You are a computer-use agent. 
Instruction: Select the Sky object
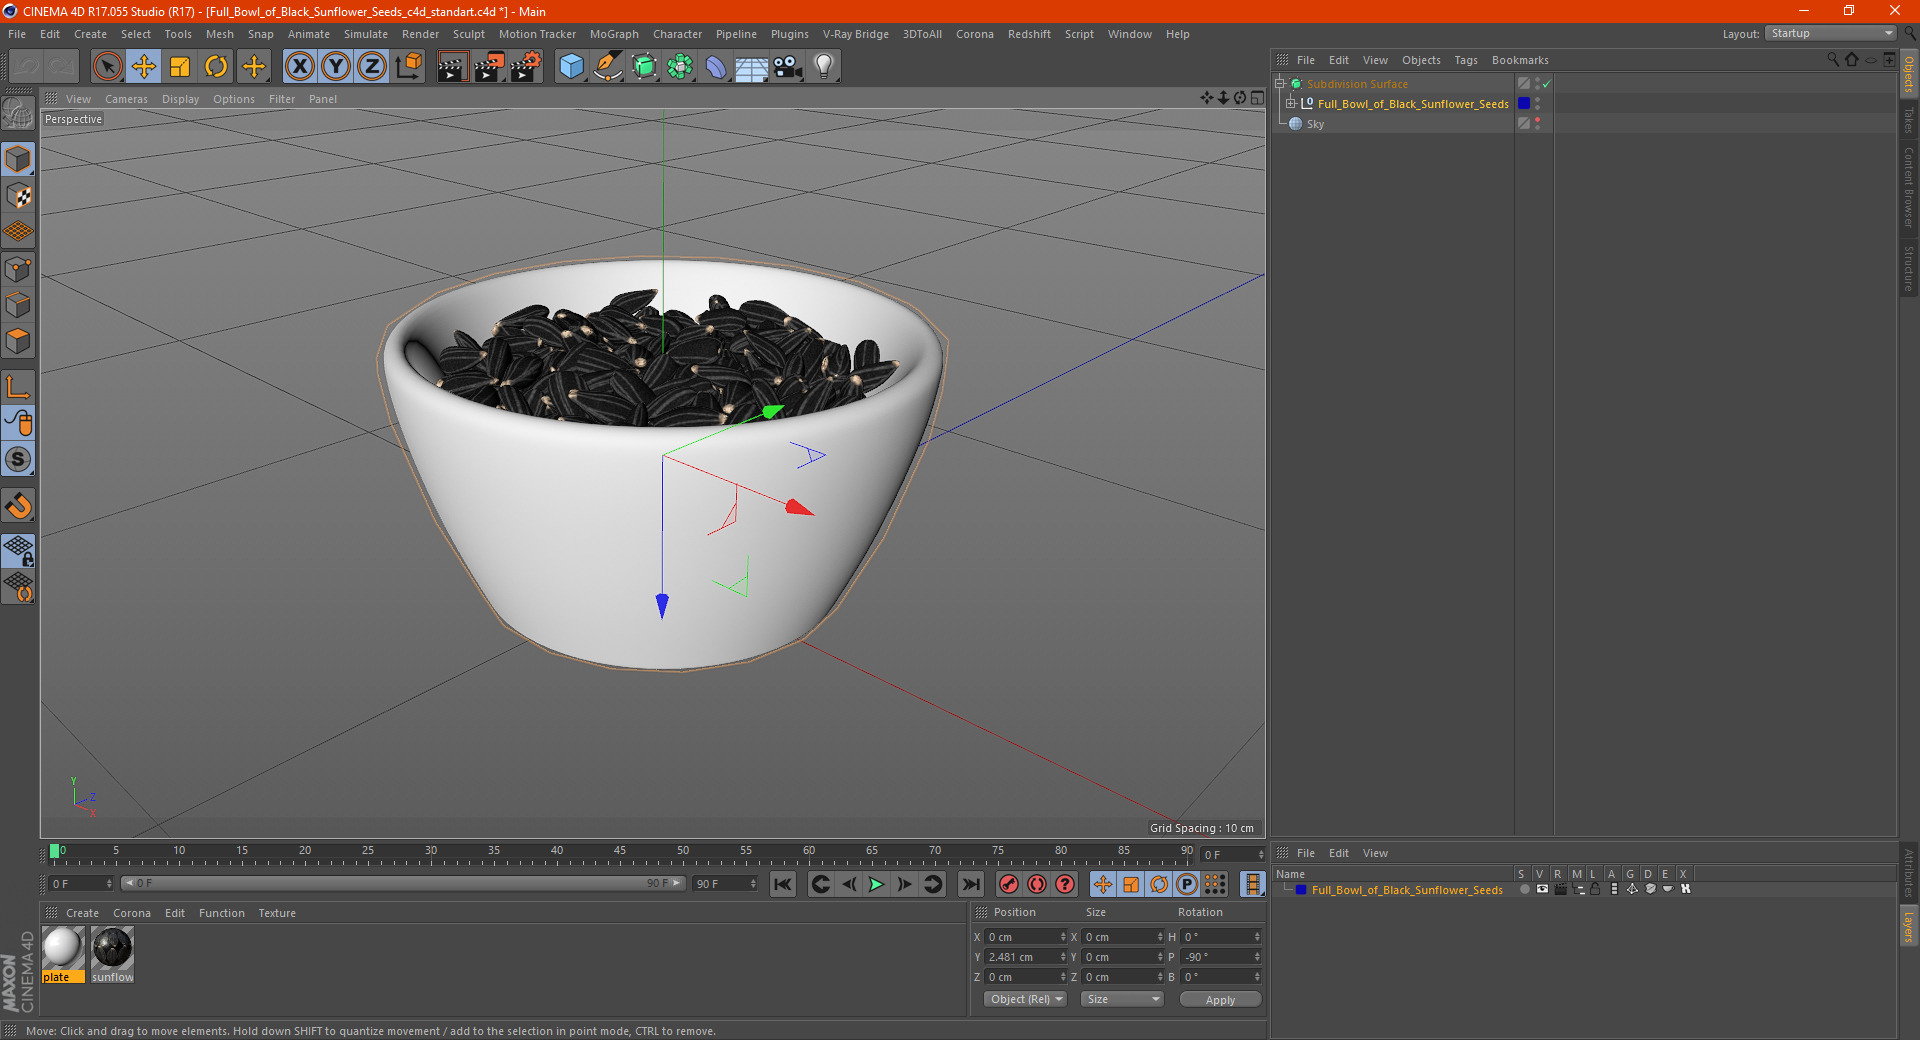(1315, 124)
